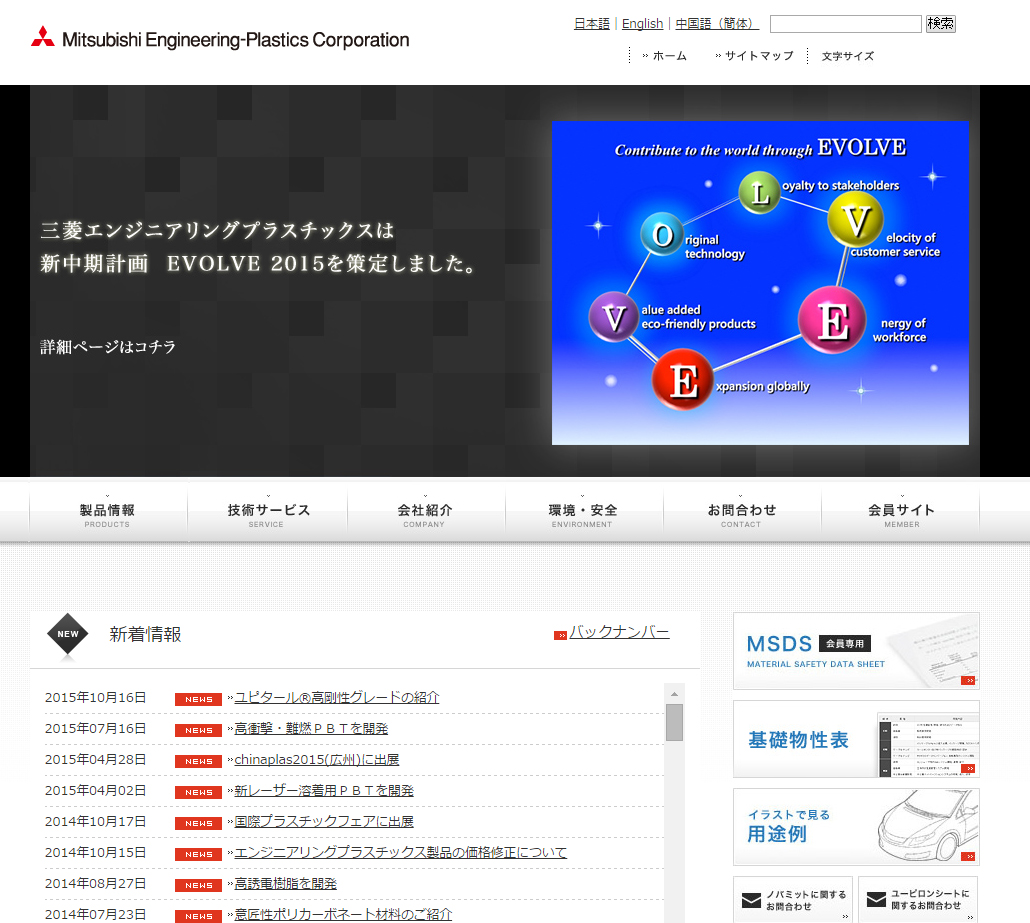The image size is (1030, 923).
Task: Focus the header search text field
Action: [x=845, y=24]
